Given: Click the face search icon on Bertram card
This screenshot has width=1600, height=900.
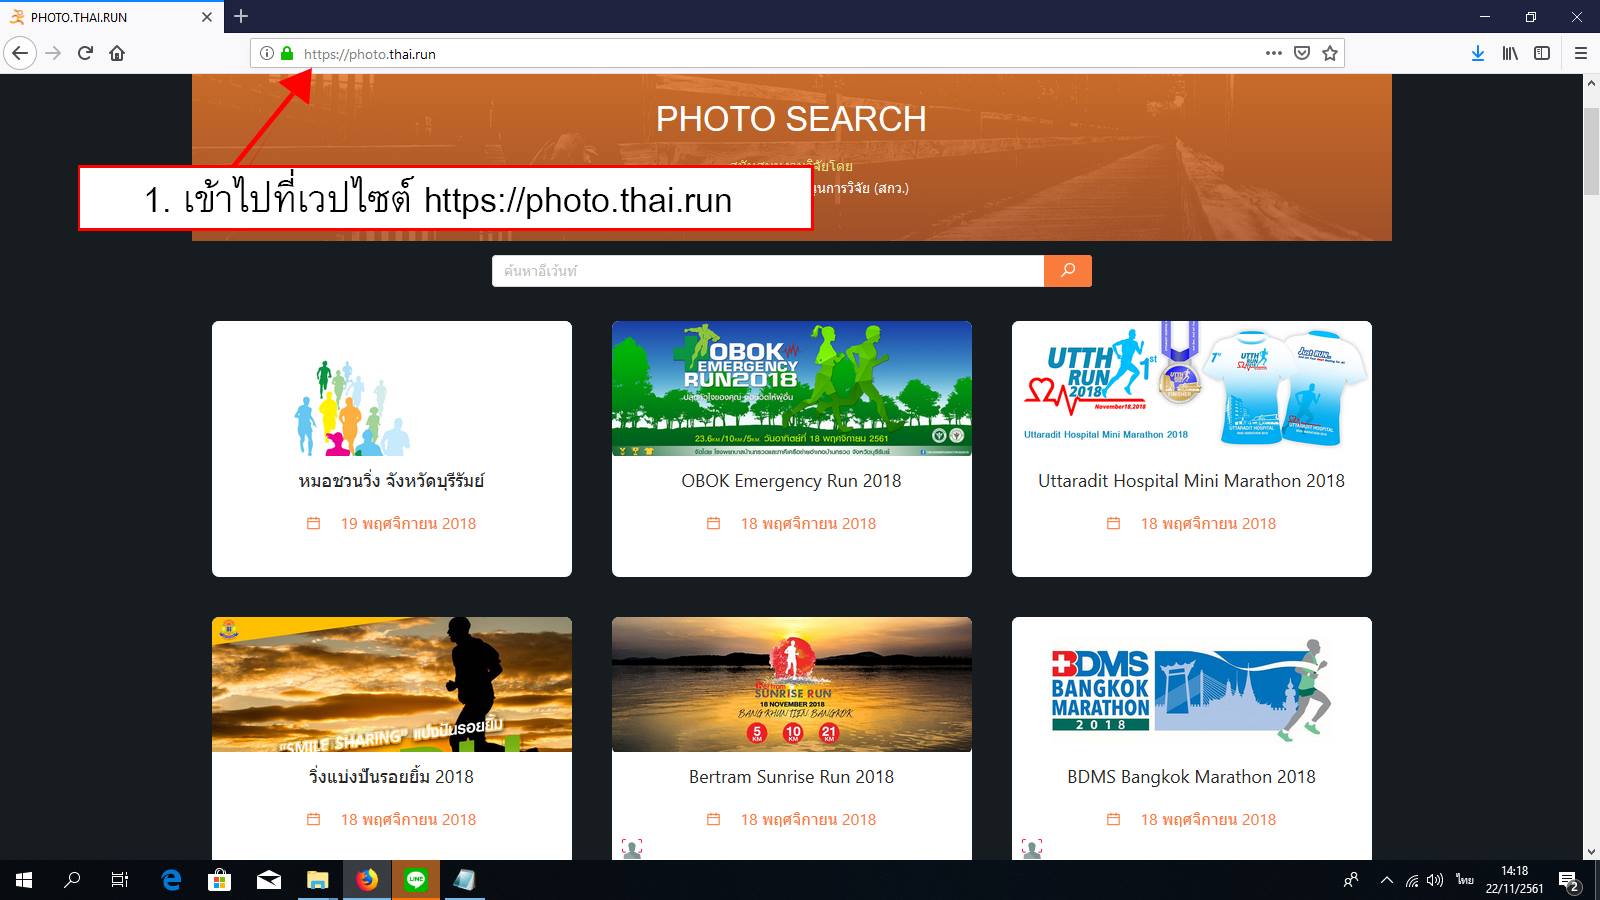Looking at the screenshot, I should click(x=632, y=849).
